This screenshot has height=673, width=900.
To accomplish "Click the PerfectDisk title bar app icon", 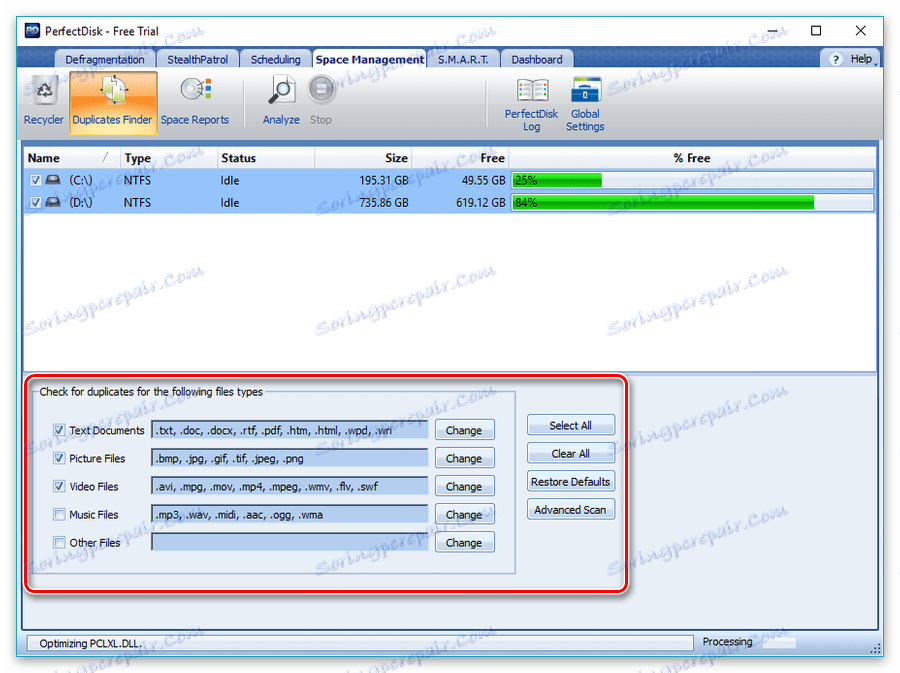I will (32, 31).
